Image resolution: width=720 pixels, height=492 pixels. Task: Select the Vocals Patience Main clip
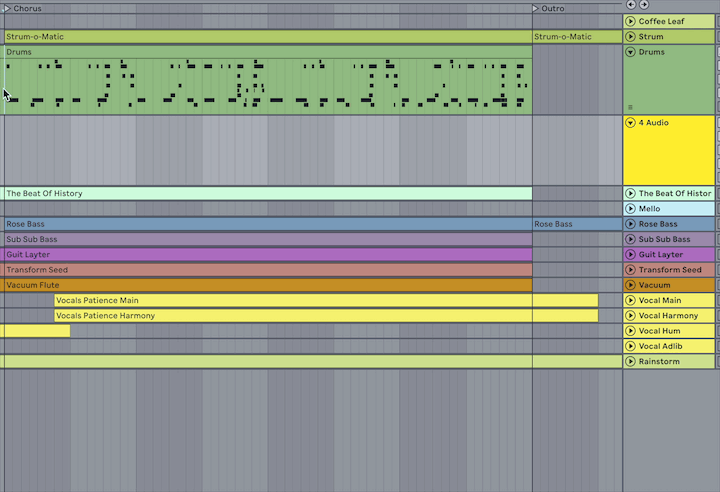(292, 300)
